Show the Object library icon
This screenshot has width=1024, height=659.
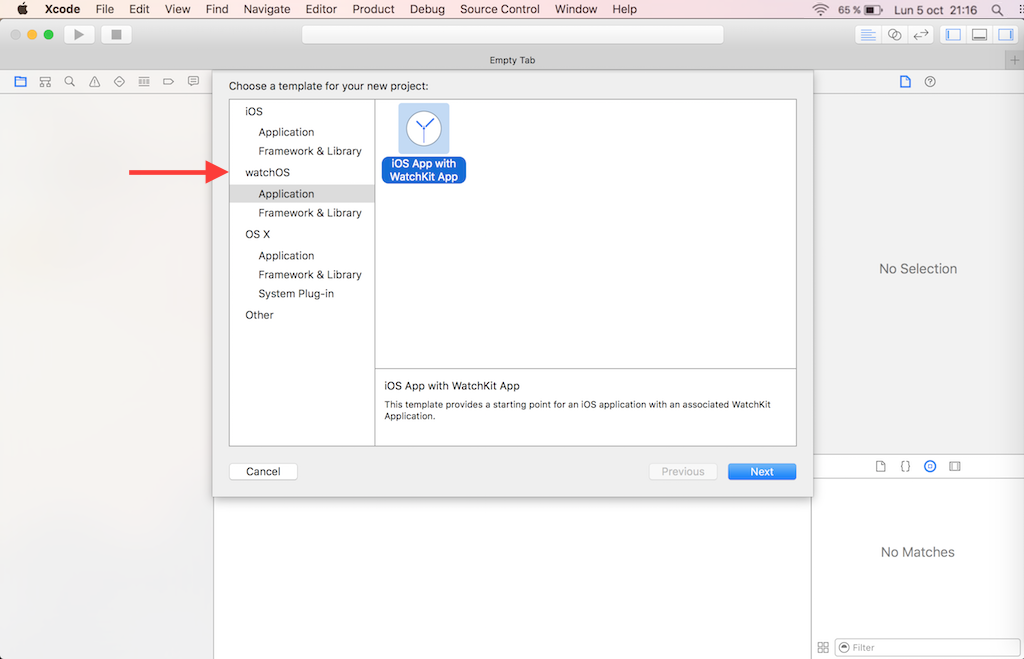point(930,466)
